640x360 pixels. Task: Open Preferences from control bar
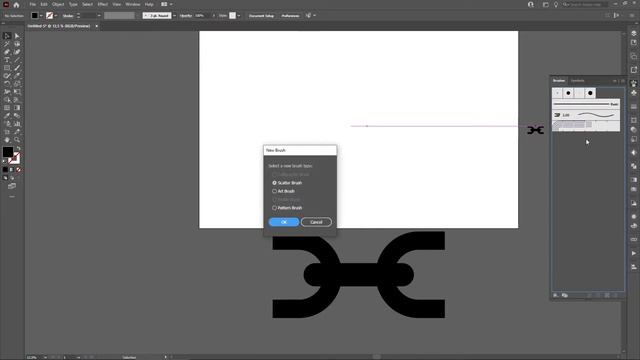point(290,16)
